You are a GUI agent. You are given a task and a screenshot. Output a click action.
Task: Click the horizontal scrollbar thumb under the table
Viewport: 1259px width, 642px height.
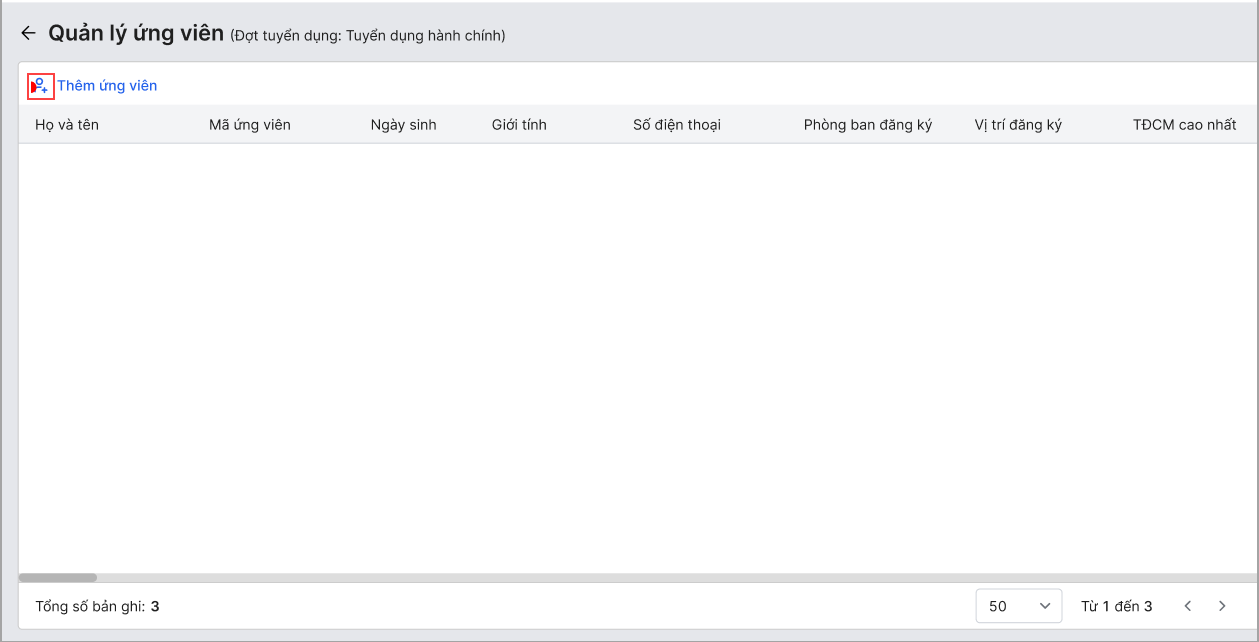click(58, 578)
